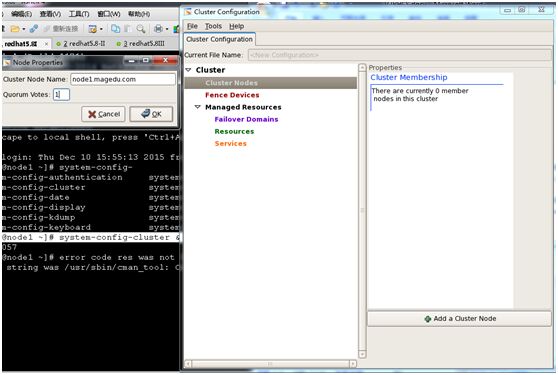
Task: Click the magnifier find icon in Xshell toolbar
Action: (x=141, y=29)
